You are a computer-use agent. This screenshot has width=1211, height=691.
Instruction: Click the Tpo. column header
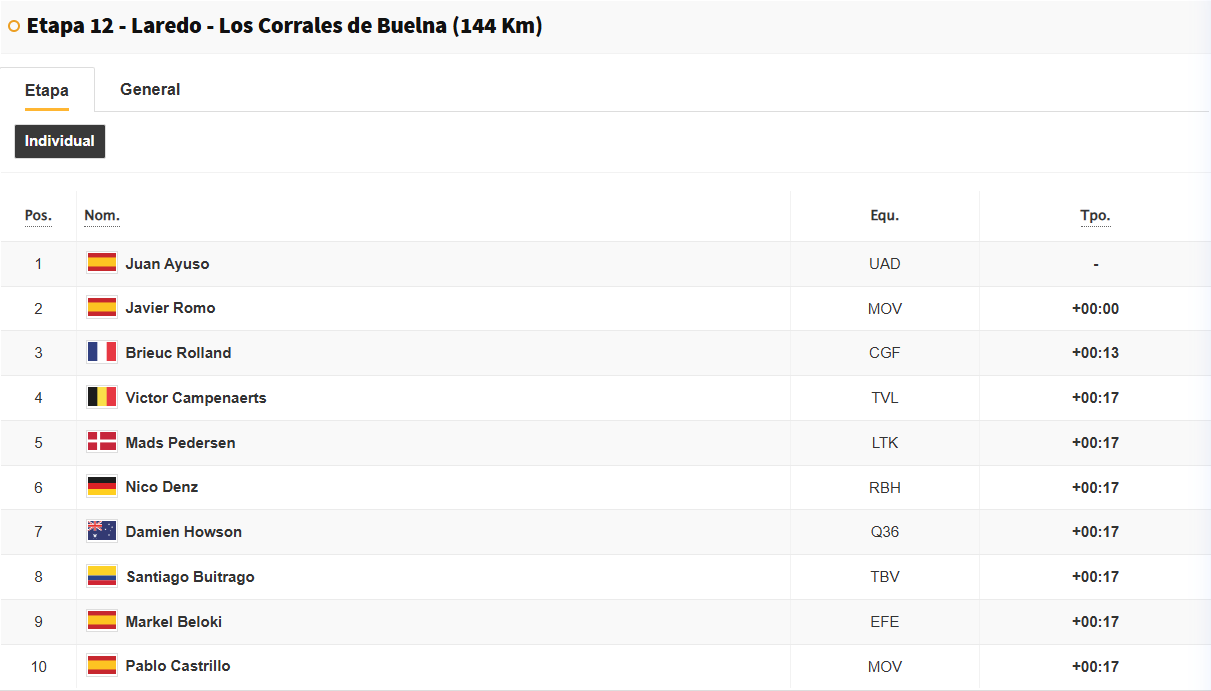(x=1095, y=216)
